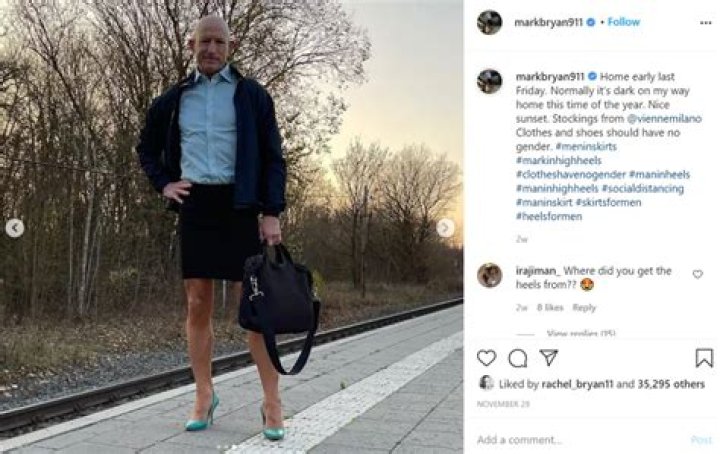Open #clotheshavenogender hashtag

571,174
